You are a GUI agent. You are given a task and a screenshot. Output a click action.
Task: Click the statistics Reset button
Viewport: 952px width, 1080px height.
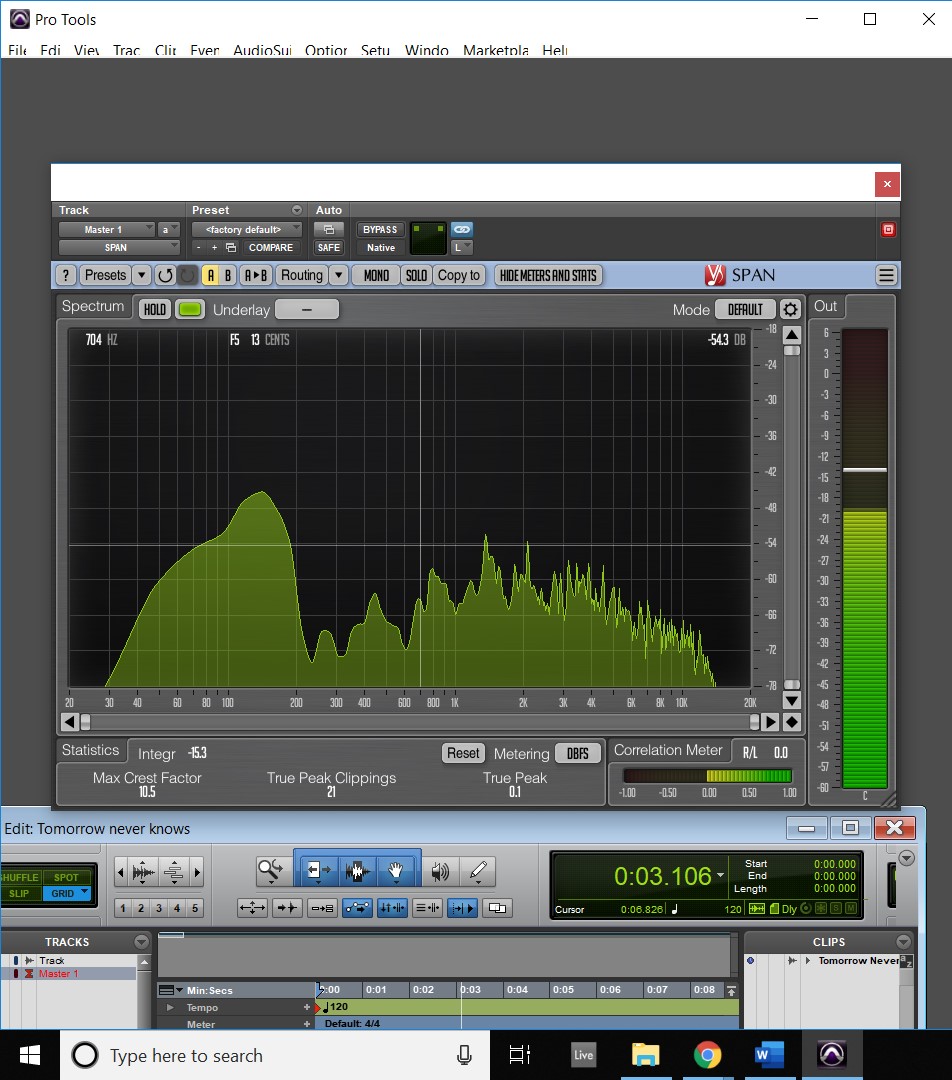(463, 753)
